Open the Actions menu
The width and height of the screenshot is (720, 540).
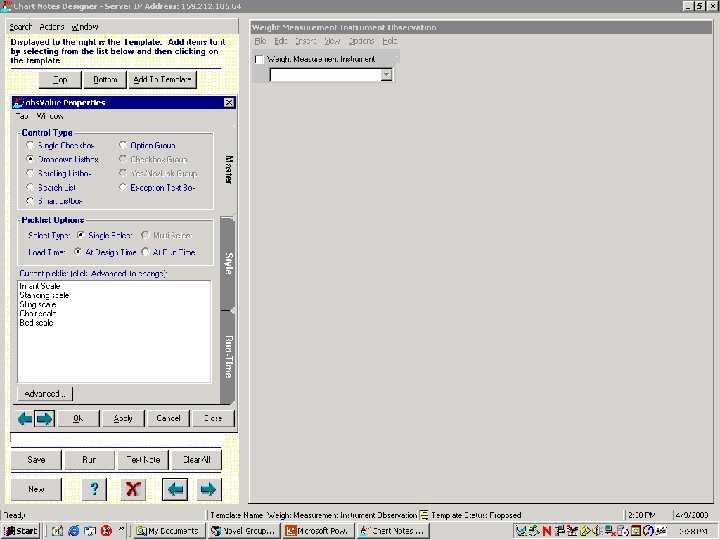51,27
